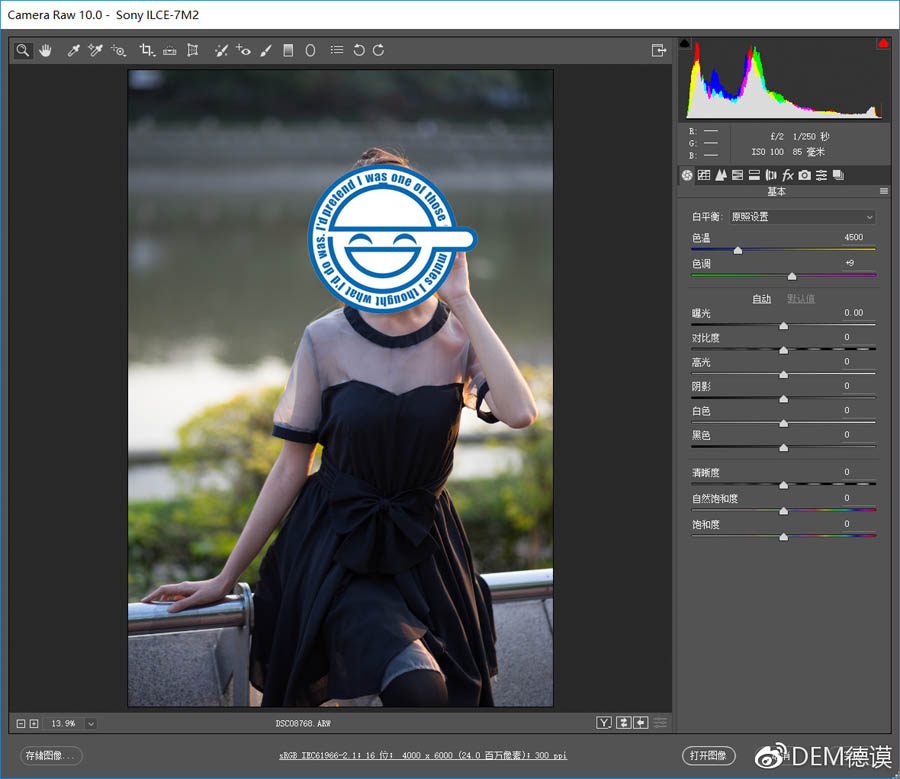
Task: Click the Spot Removal tool
Action: (x=221, y=50)
